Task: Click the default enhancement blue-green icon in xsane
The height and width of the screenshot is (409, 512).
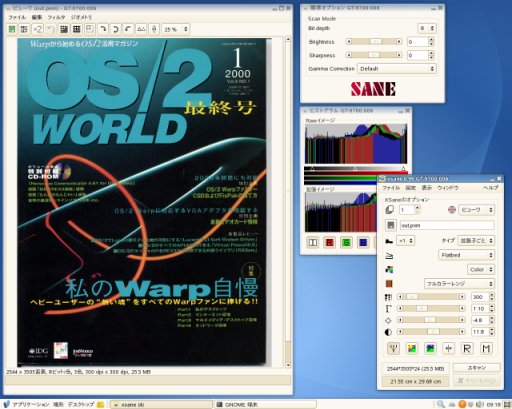Action: pos(430,349)
